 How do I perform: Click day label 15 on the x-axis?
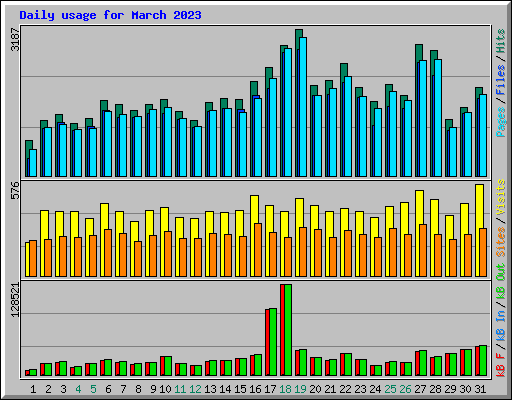tap(240, 389)
